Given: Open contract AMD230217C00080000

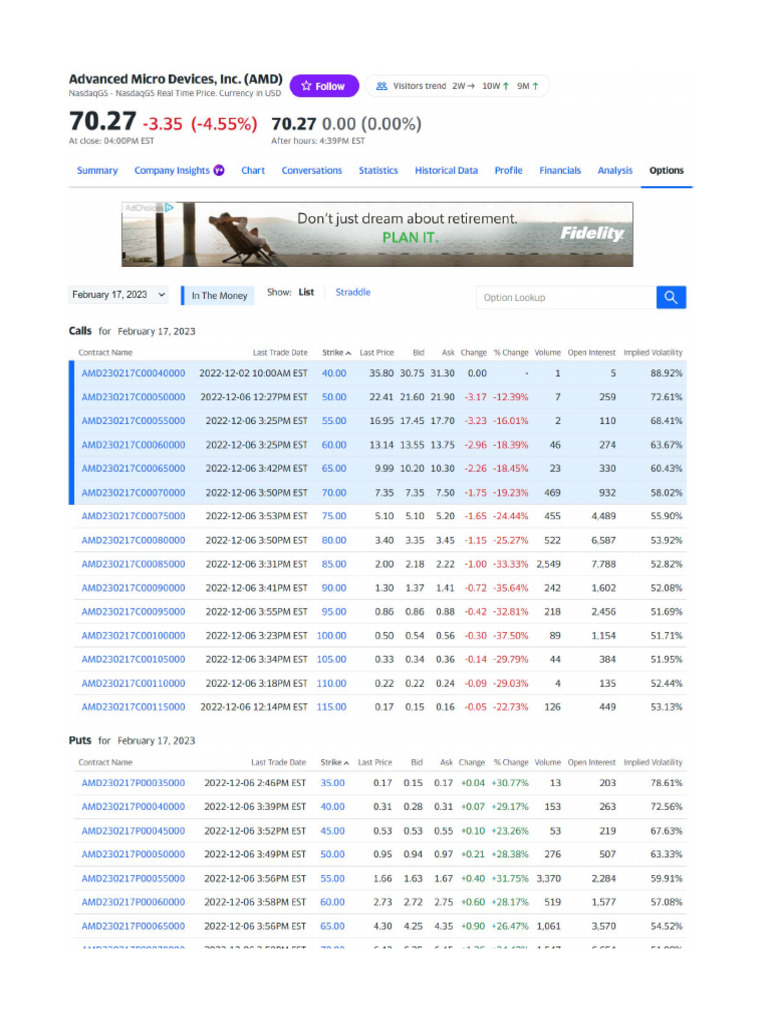Looking at the screenshot, I should (133, 541).
